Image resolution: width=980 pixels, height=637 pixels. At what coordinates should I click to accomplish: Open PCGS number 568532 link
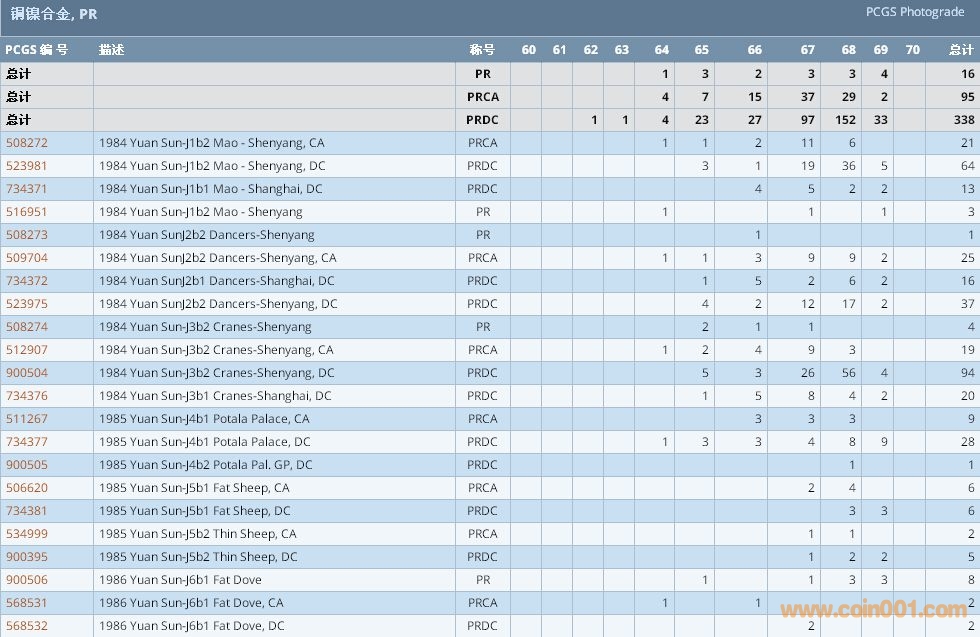(x=27, y=626)
